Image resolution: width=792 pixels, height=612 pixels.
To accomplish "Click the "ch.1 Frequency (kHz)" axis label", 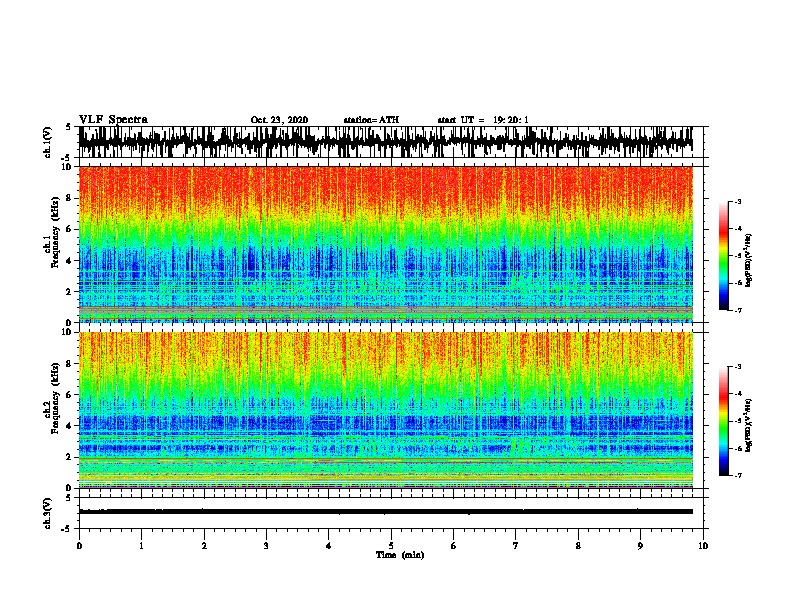I will (52, 233).
